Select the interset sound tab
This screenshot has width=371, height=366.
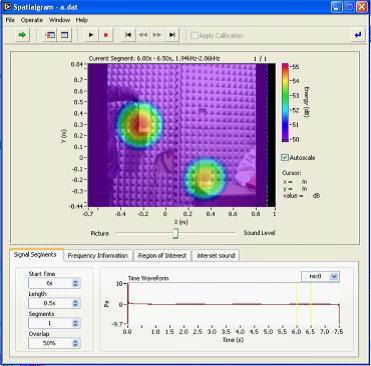tap(216, 256)
